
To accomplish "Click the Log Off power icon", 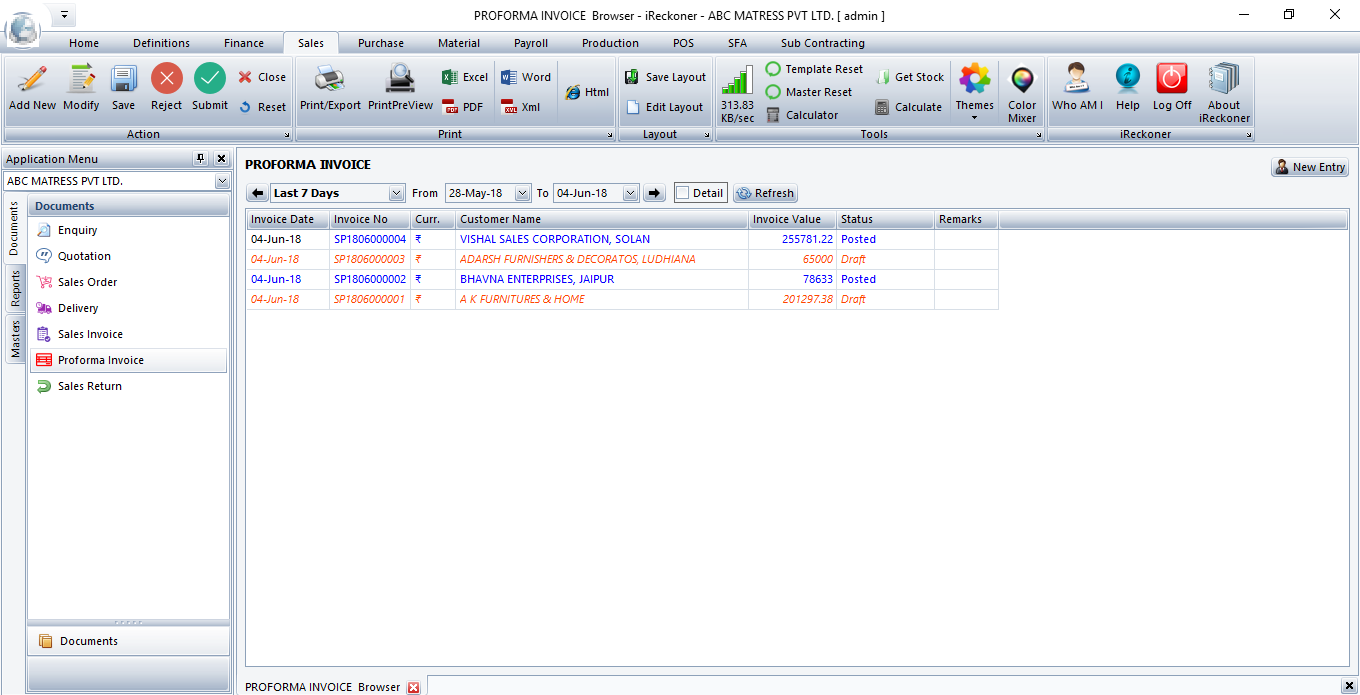I will click(x=1171, y=79).
